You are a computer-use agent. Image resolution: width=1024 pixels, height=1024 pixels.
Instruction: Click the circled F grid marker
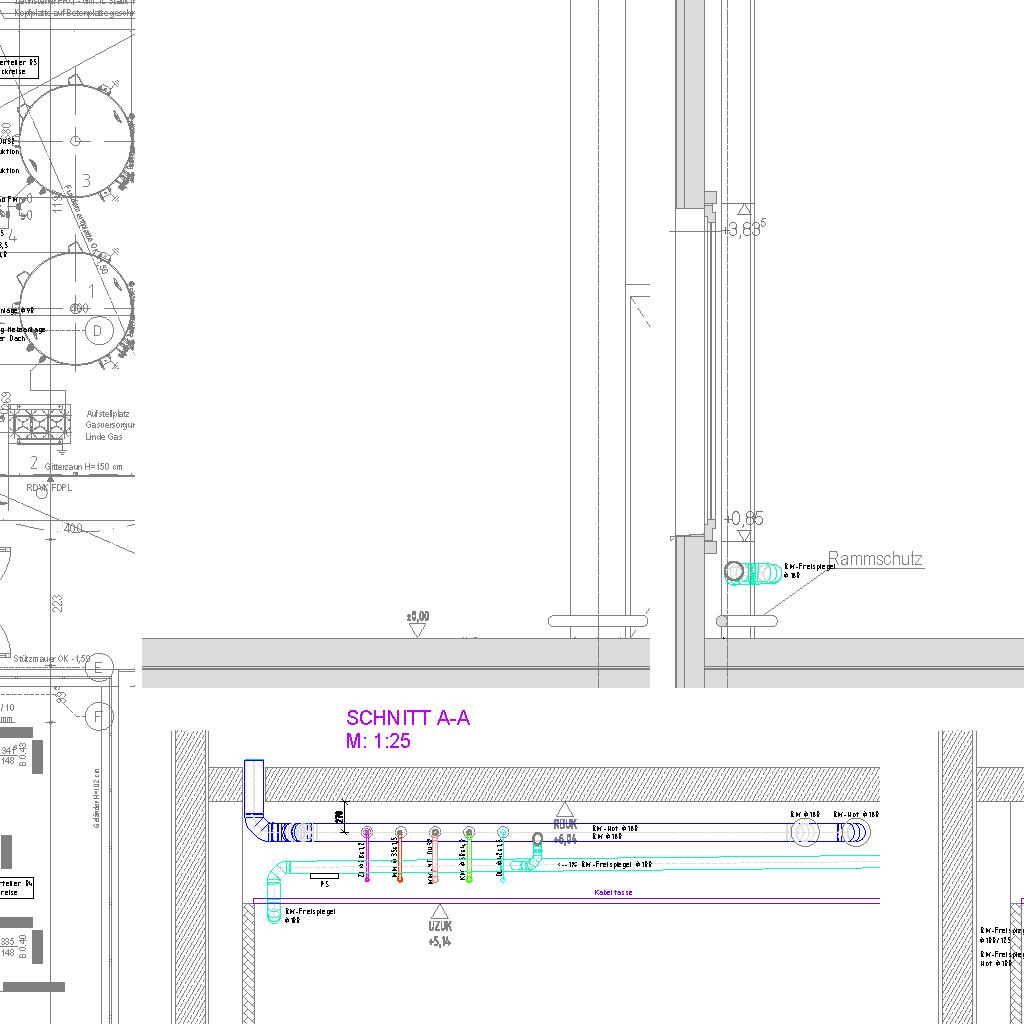98,716
